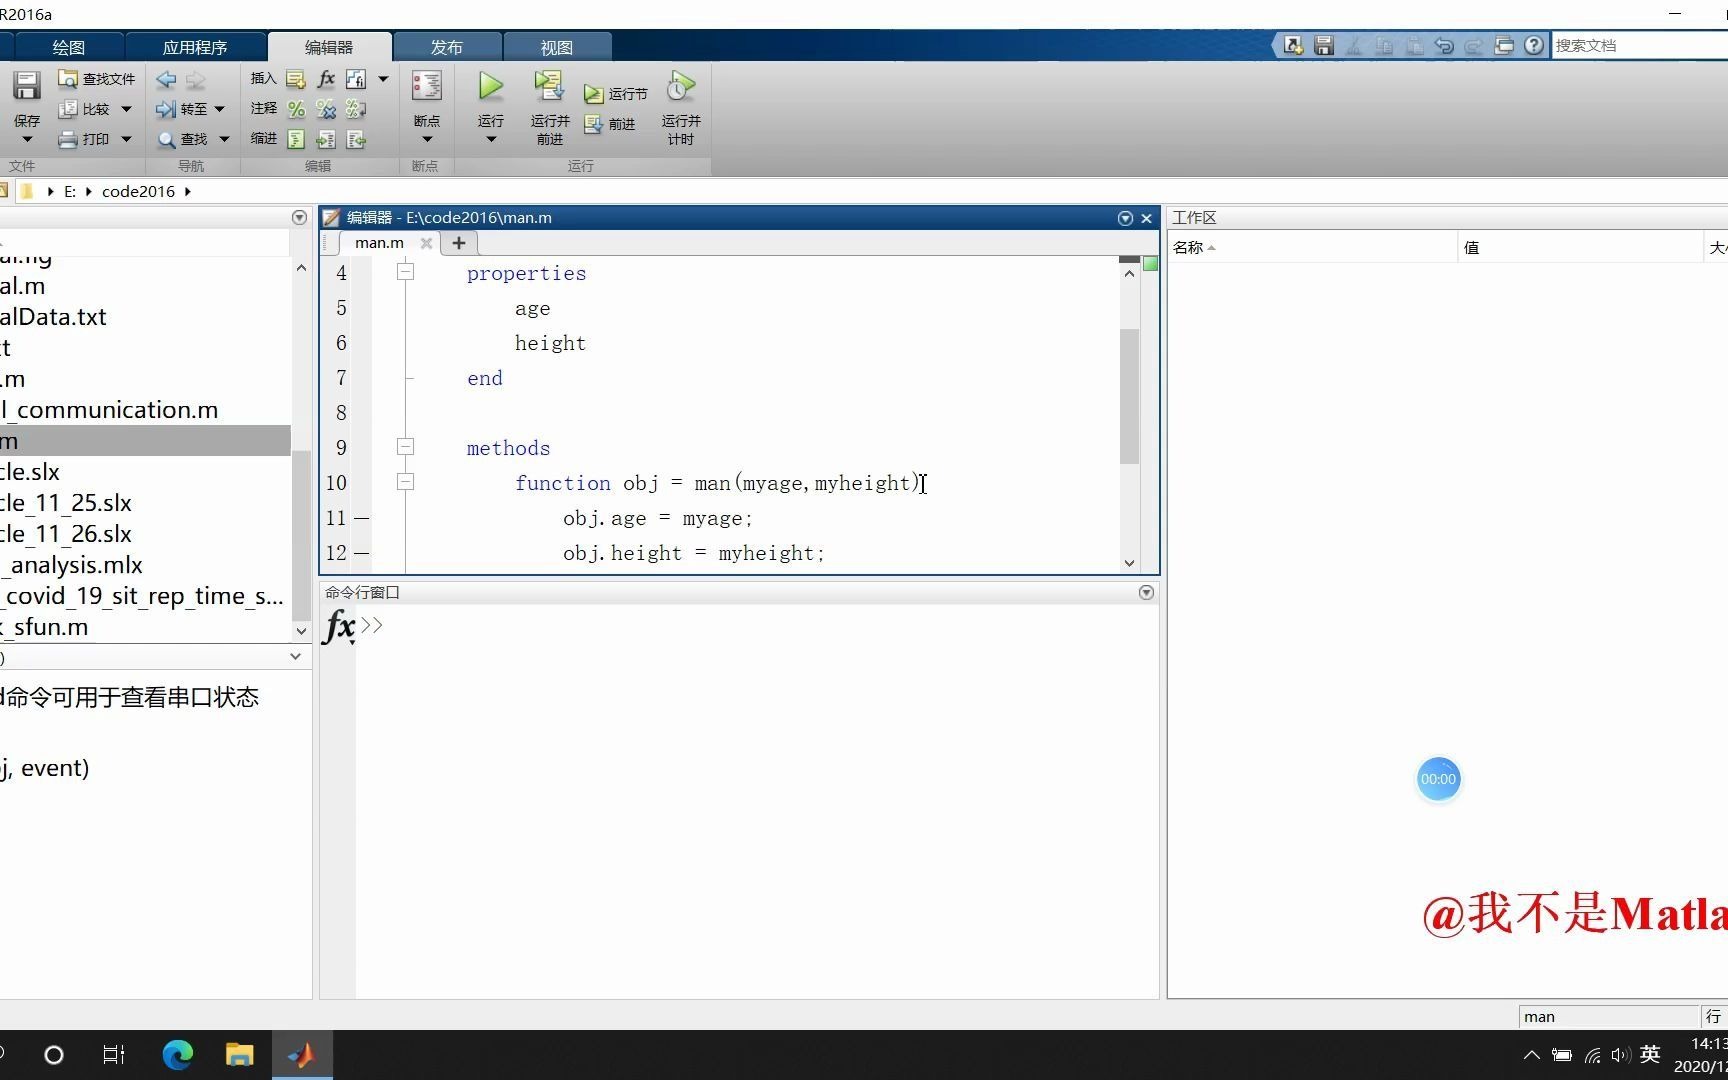Click the switch windows icon
This screenshot has width=1728, height=1080.
point(1504,46)
